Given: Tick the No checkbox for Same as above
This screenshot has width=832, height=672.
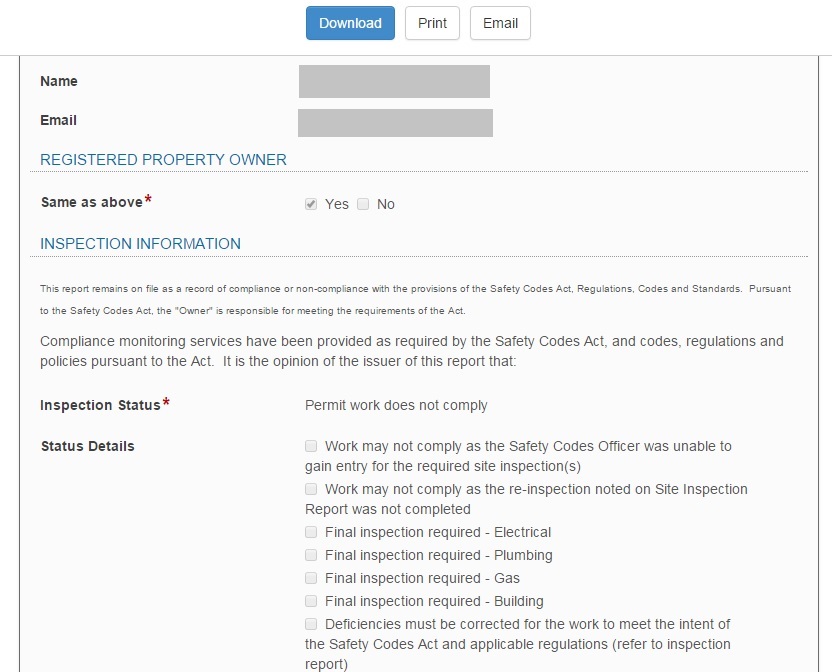Looking at the screenshot, I should coord(363,204).
